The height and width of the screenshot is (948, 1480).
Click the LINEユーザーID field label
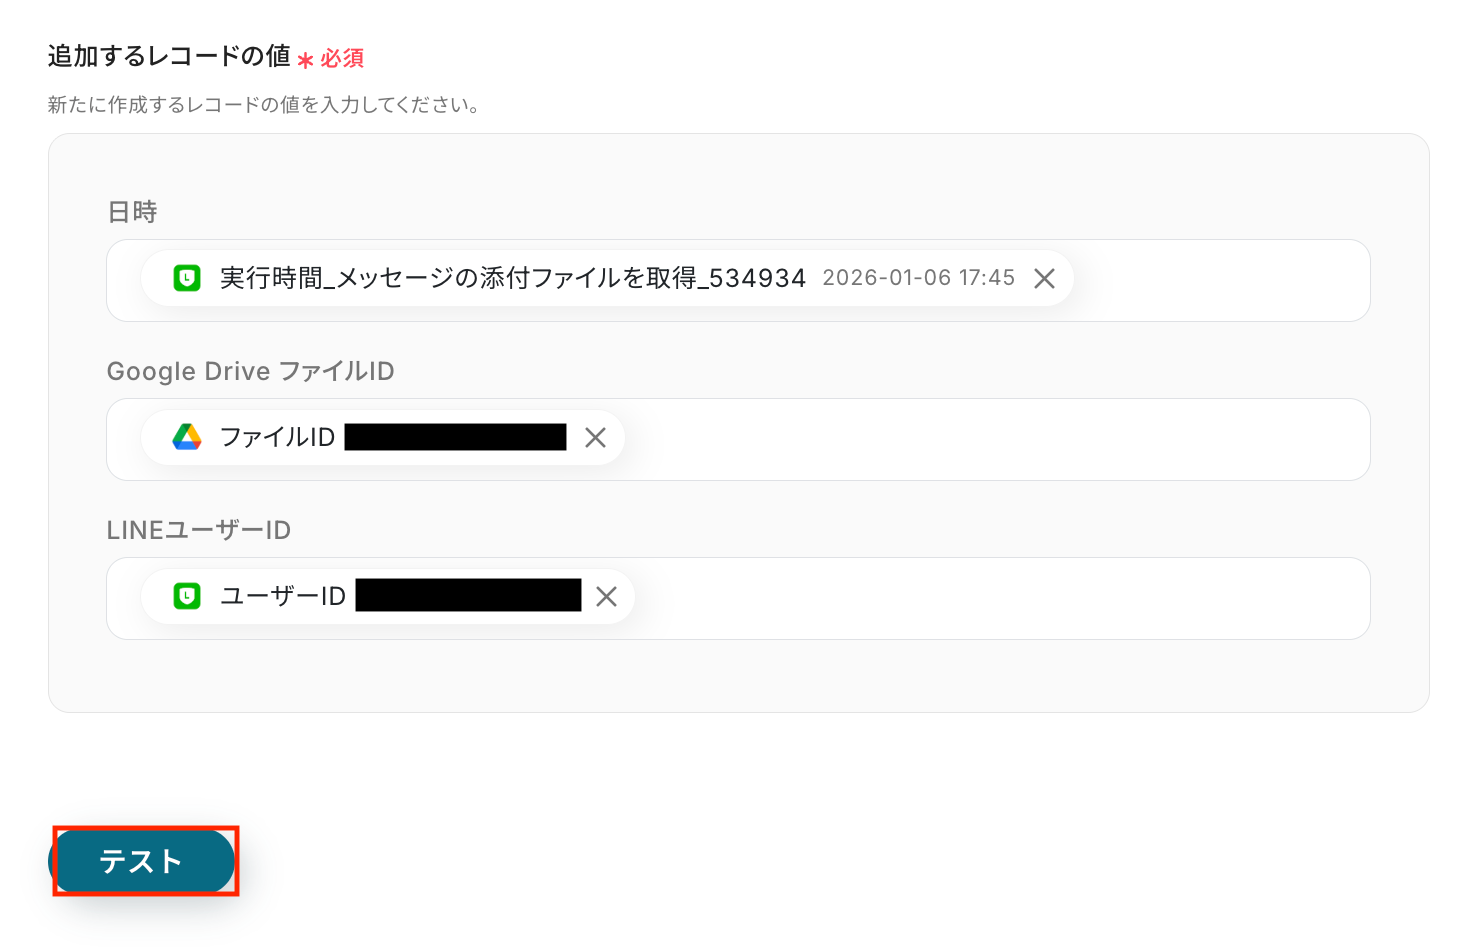(x=198, y=530)
